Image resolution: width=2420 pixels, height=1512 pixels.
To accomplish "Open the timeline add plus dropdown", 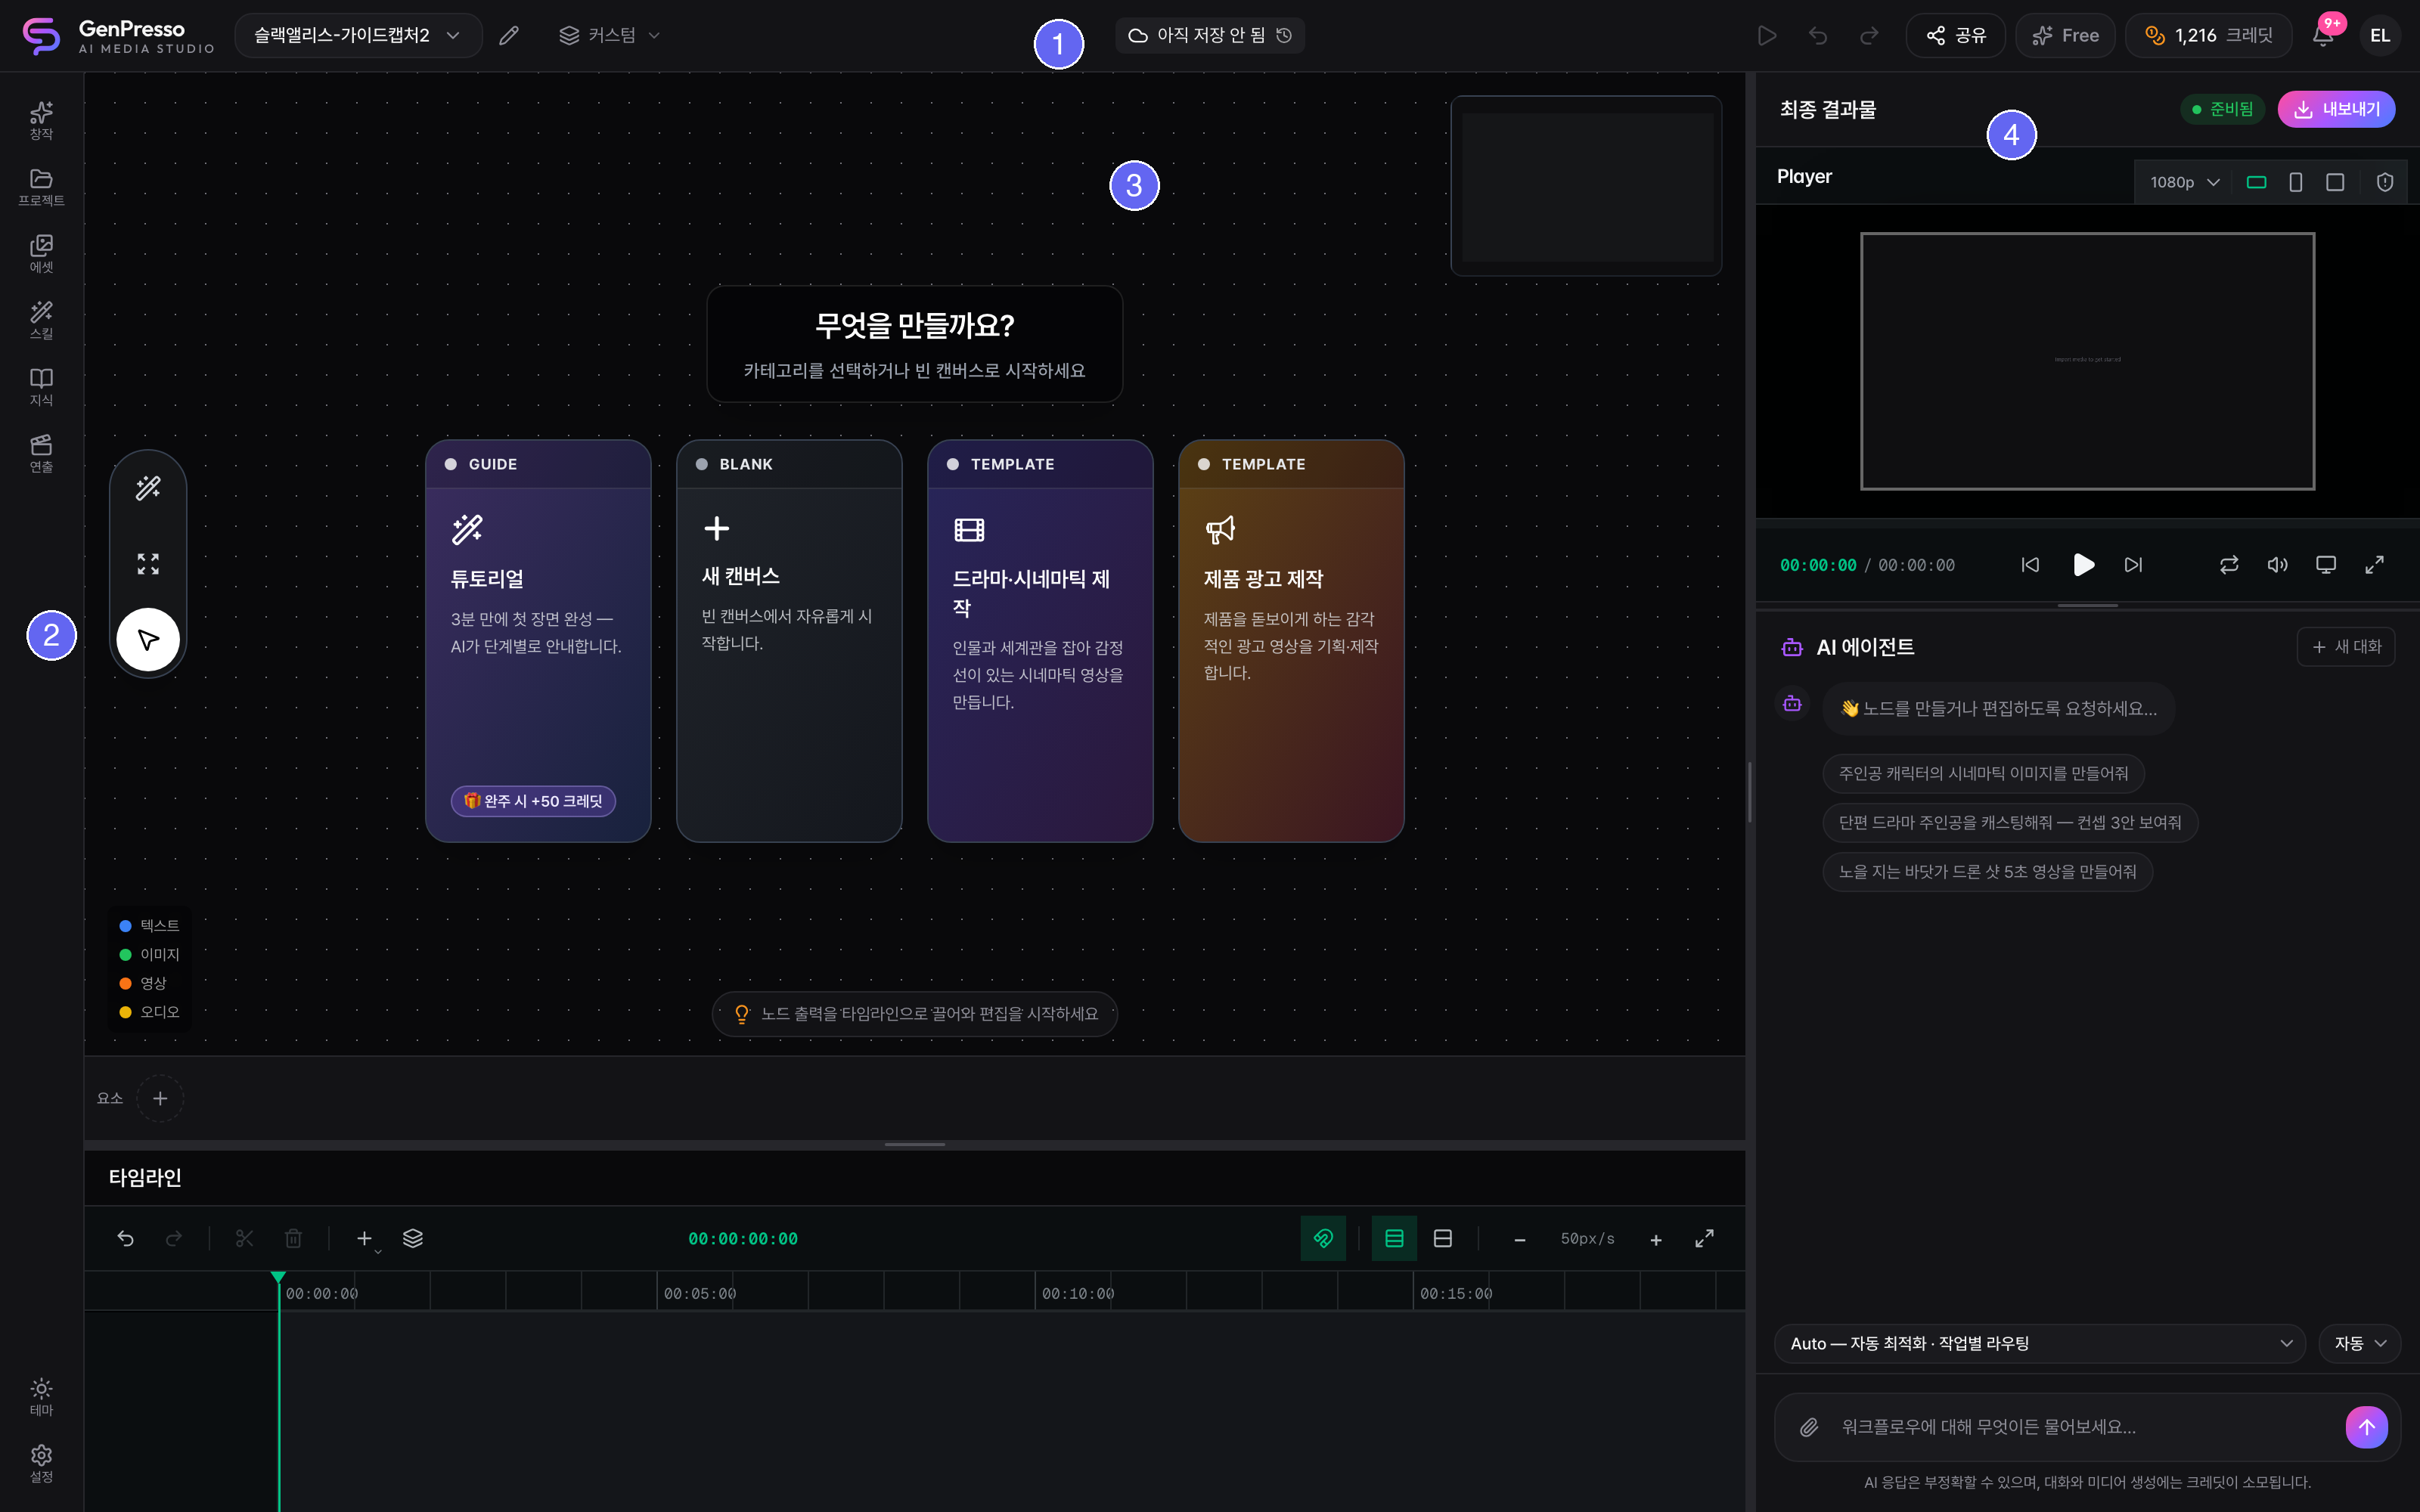I will point(367,1240).
